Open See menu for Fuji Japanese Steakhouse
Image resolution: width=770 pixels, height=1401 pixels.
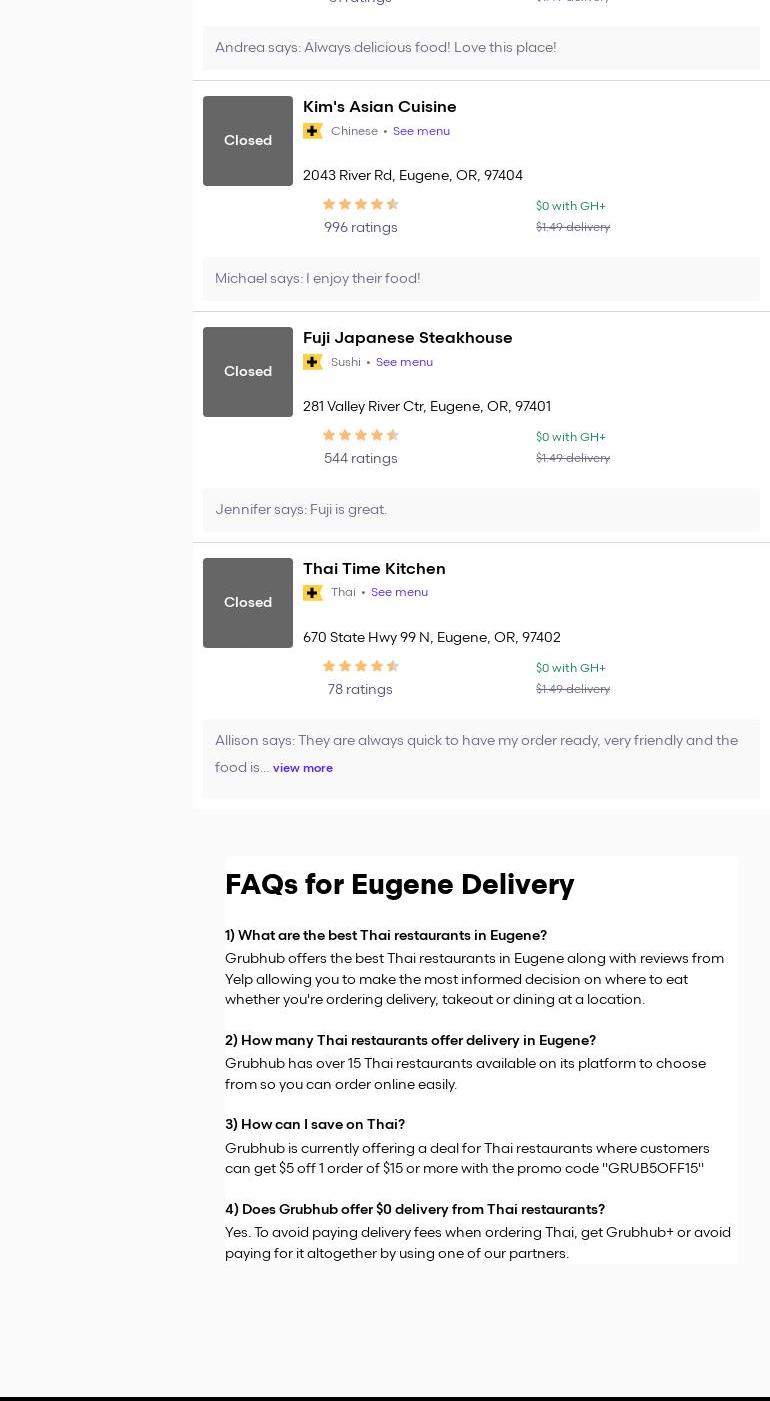[404, 362]
